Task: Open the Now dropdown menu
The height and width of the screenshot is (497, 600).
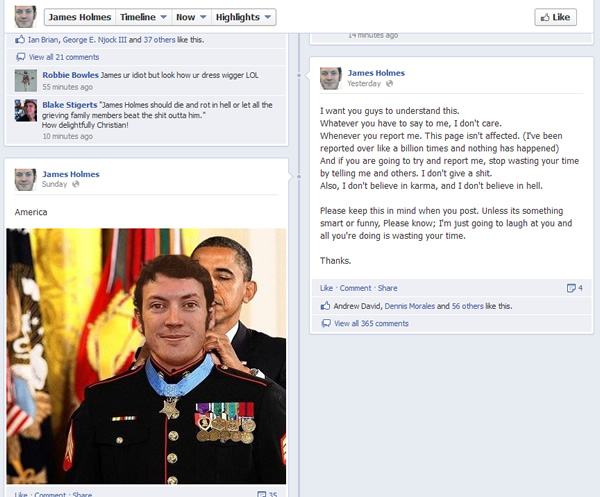Action: [x=191, y=17]
